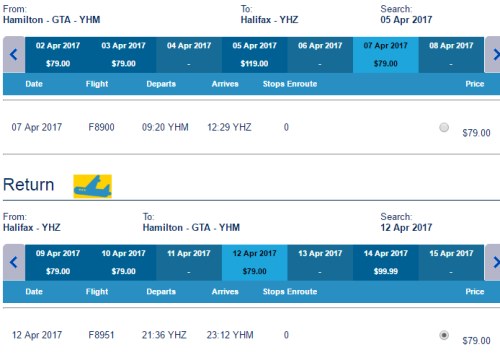Image resolution: width=500 pixels, height=360 pixels.
Task: Switch to 14 Apr 2017 $99.99 tab
Action: [x=386, y=262]
